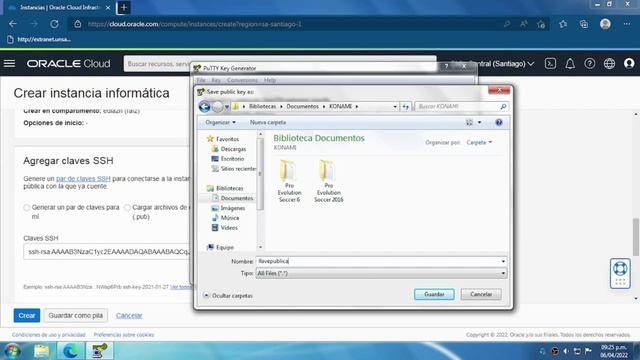
Task: Open 'Condiciones de uso y privacidad' link
Action: click(49, 335)
